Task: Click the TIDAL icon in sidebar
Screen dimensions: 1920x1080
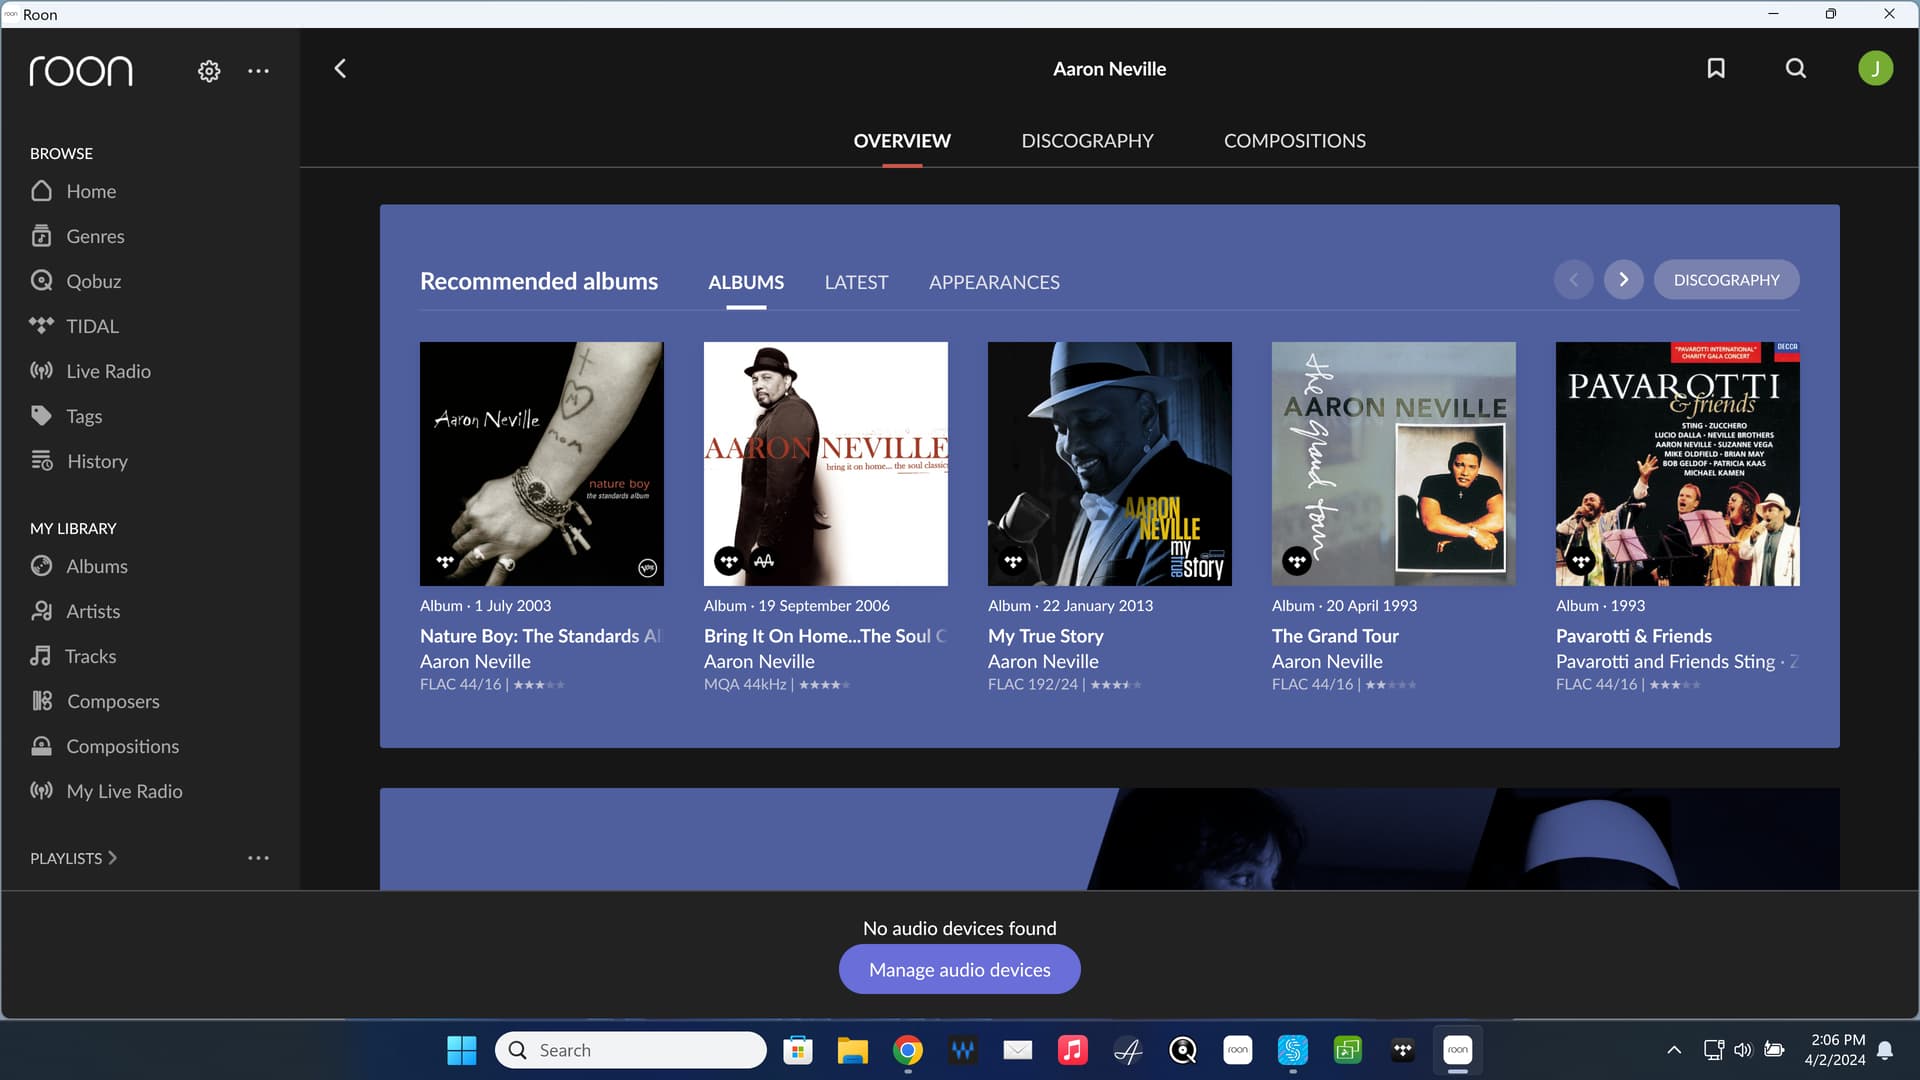Action: click(x=41, y=325)
